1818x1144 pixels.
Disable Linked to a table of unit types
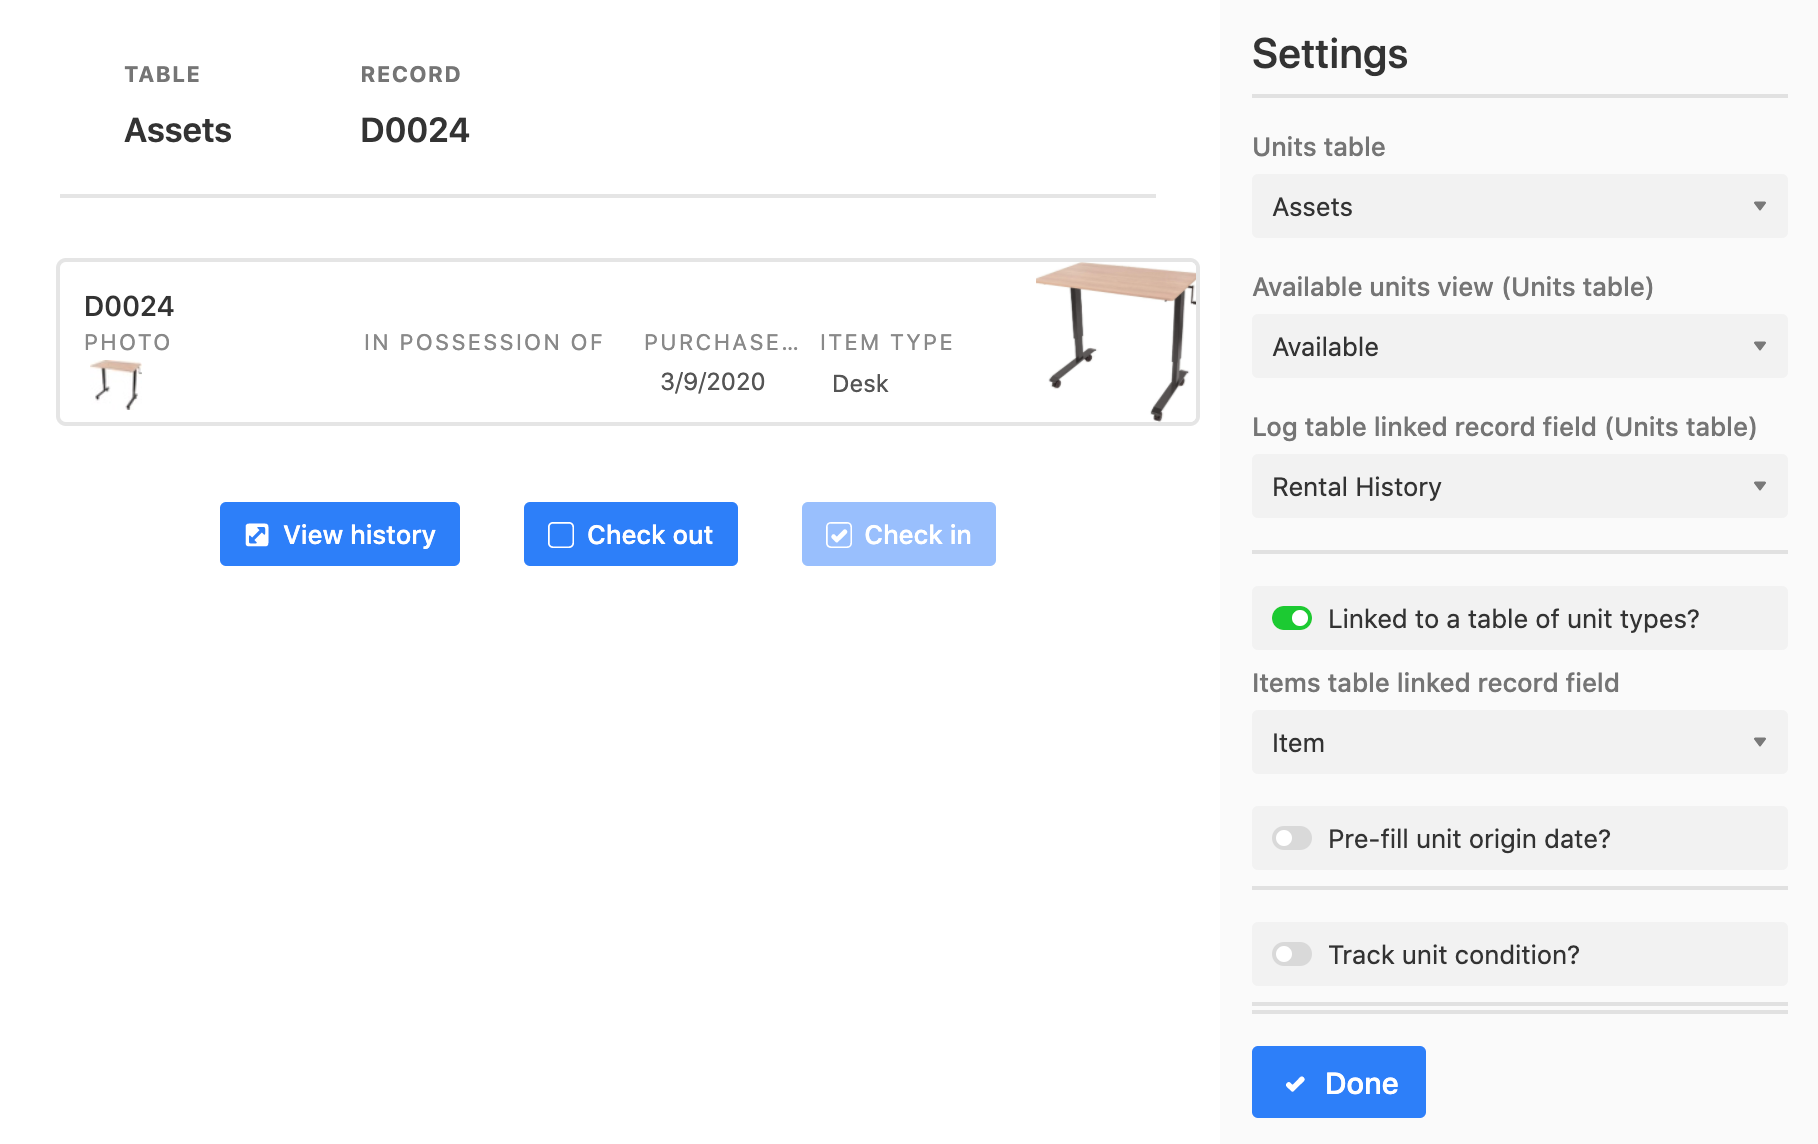(x=1291, y=619)
